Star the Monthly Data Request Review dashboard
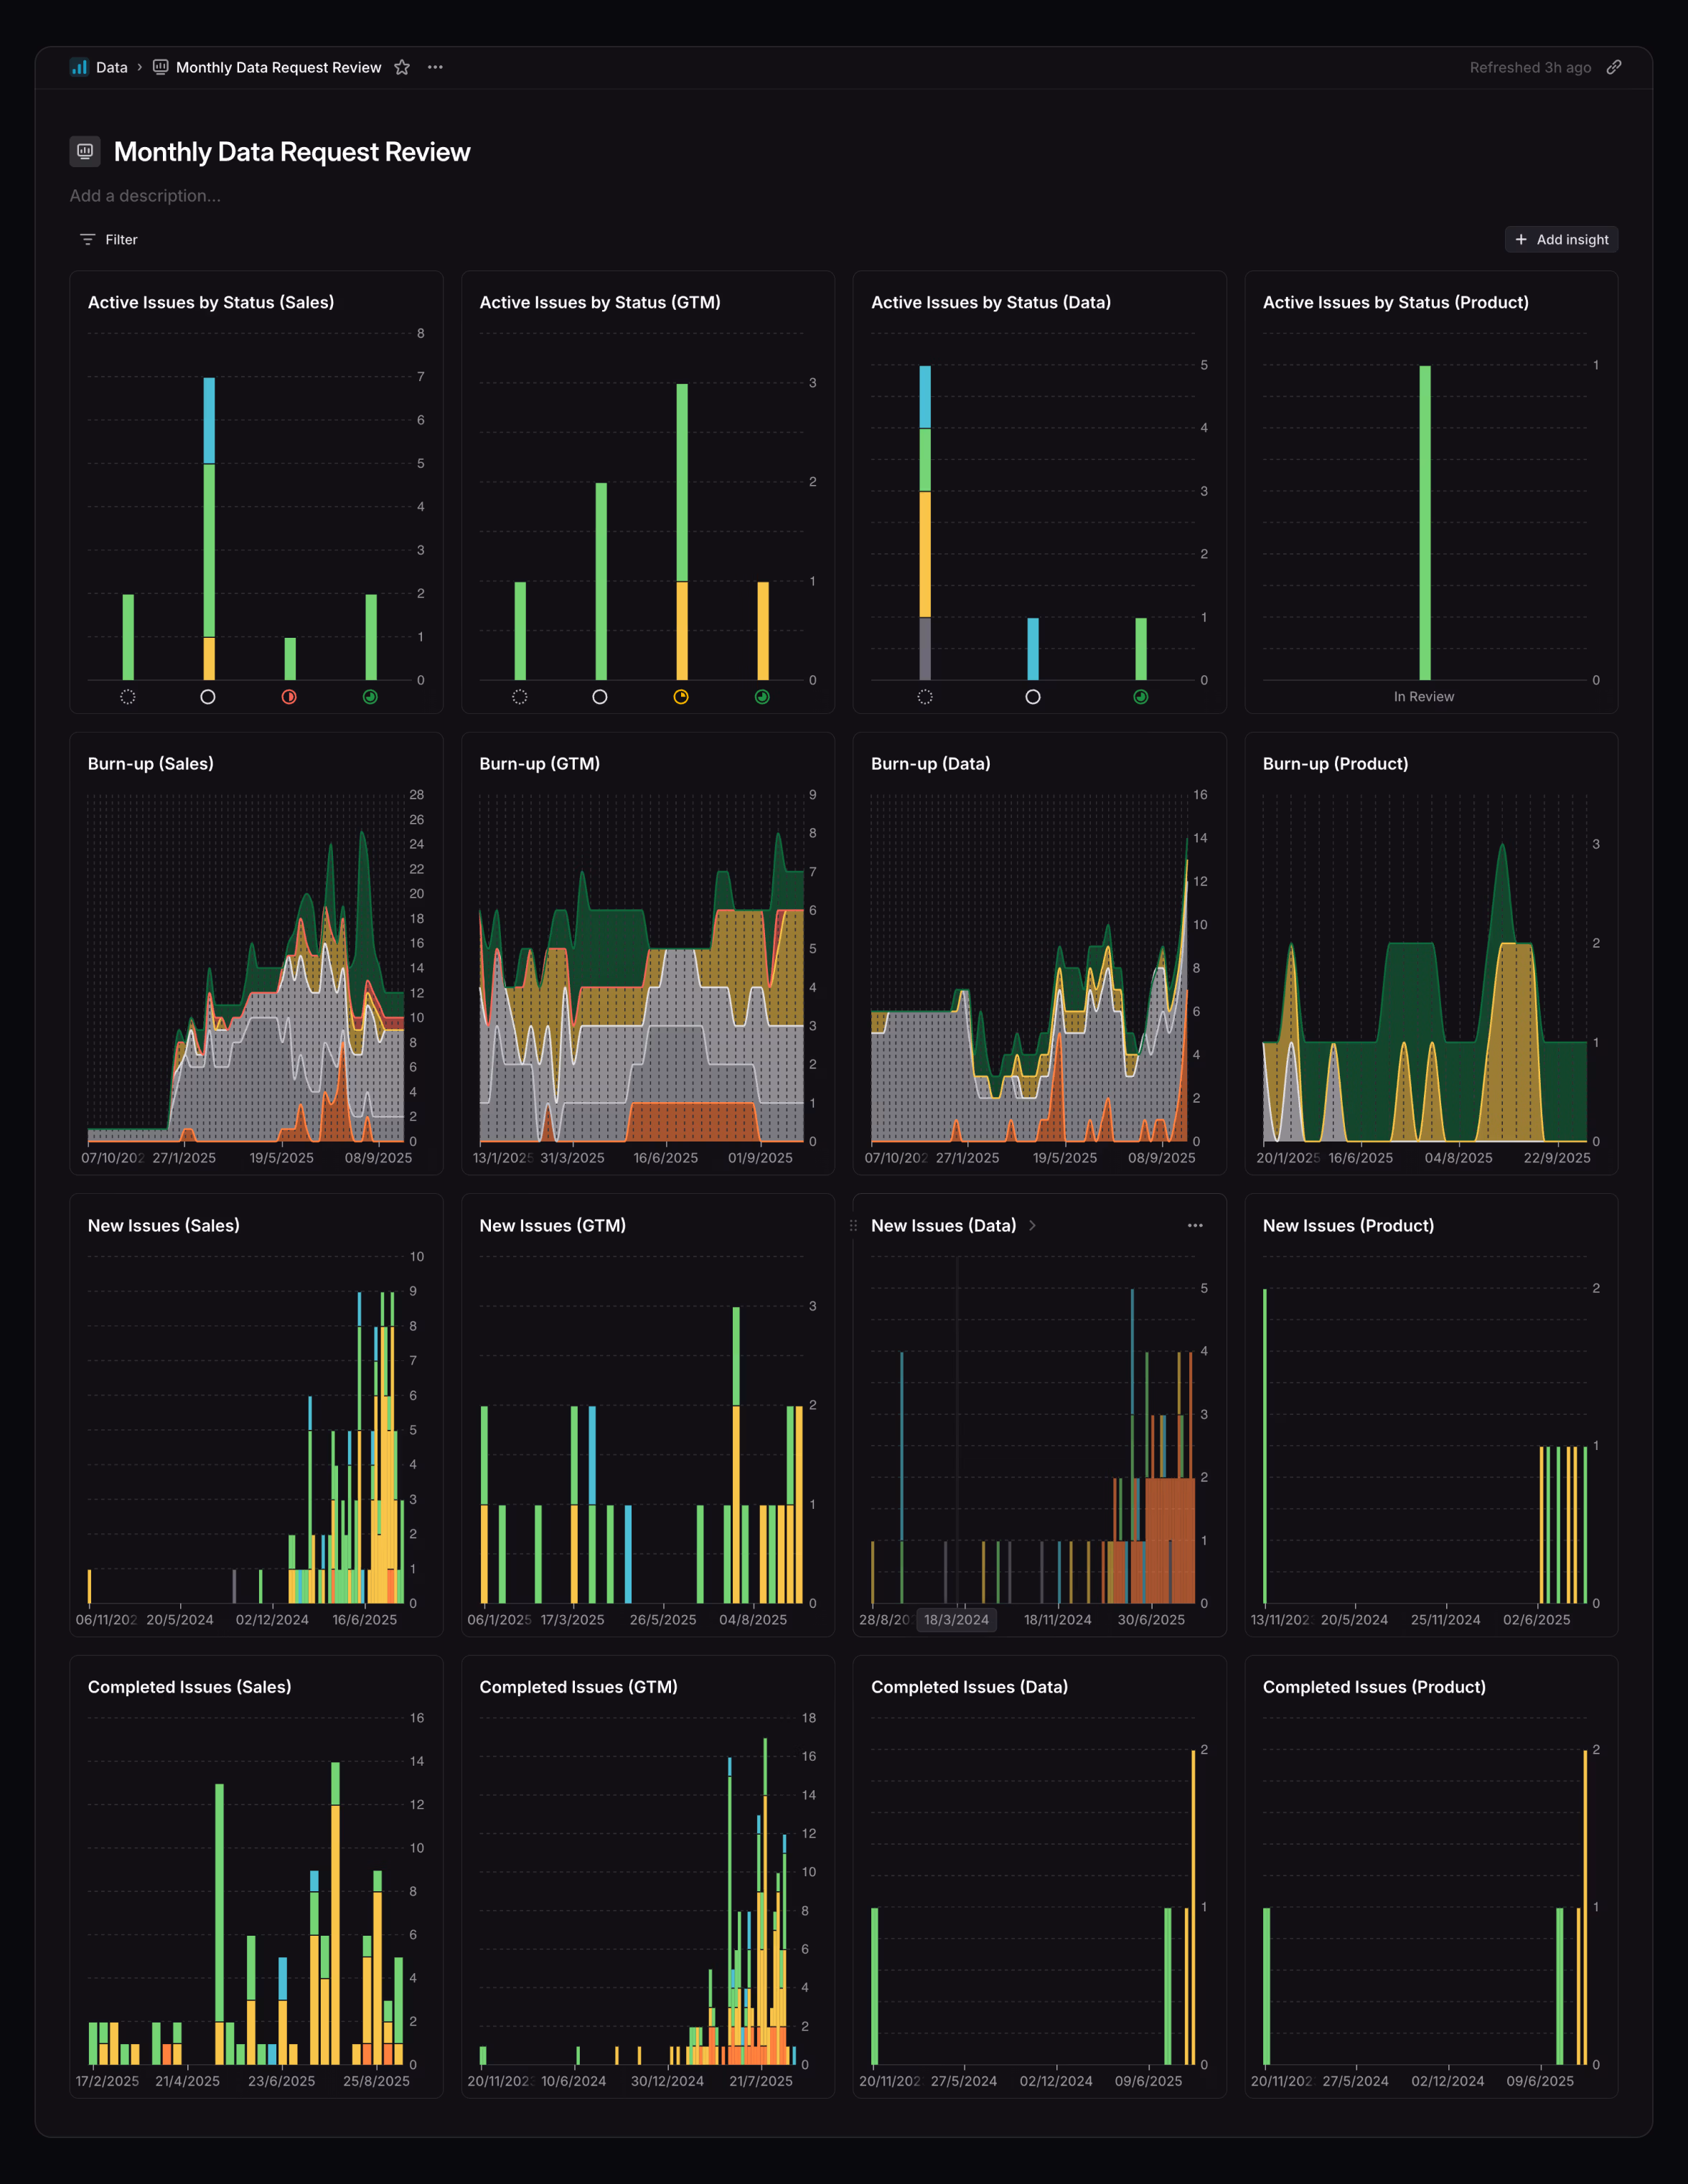The height and width of the screenshot is (2184, 1688). pos(402,67)
